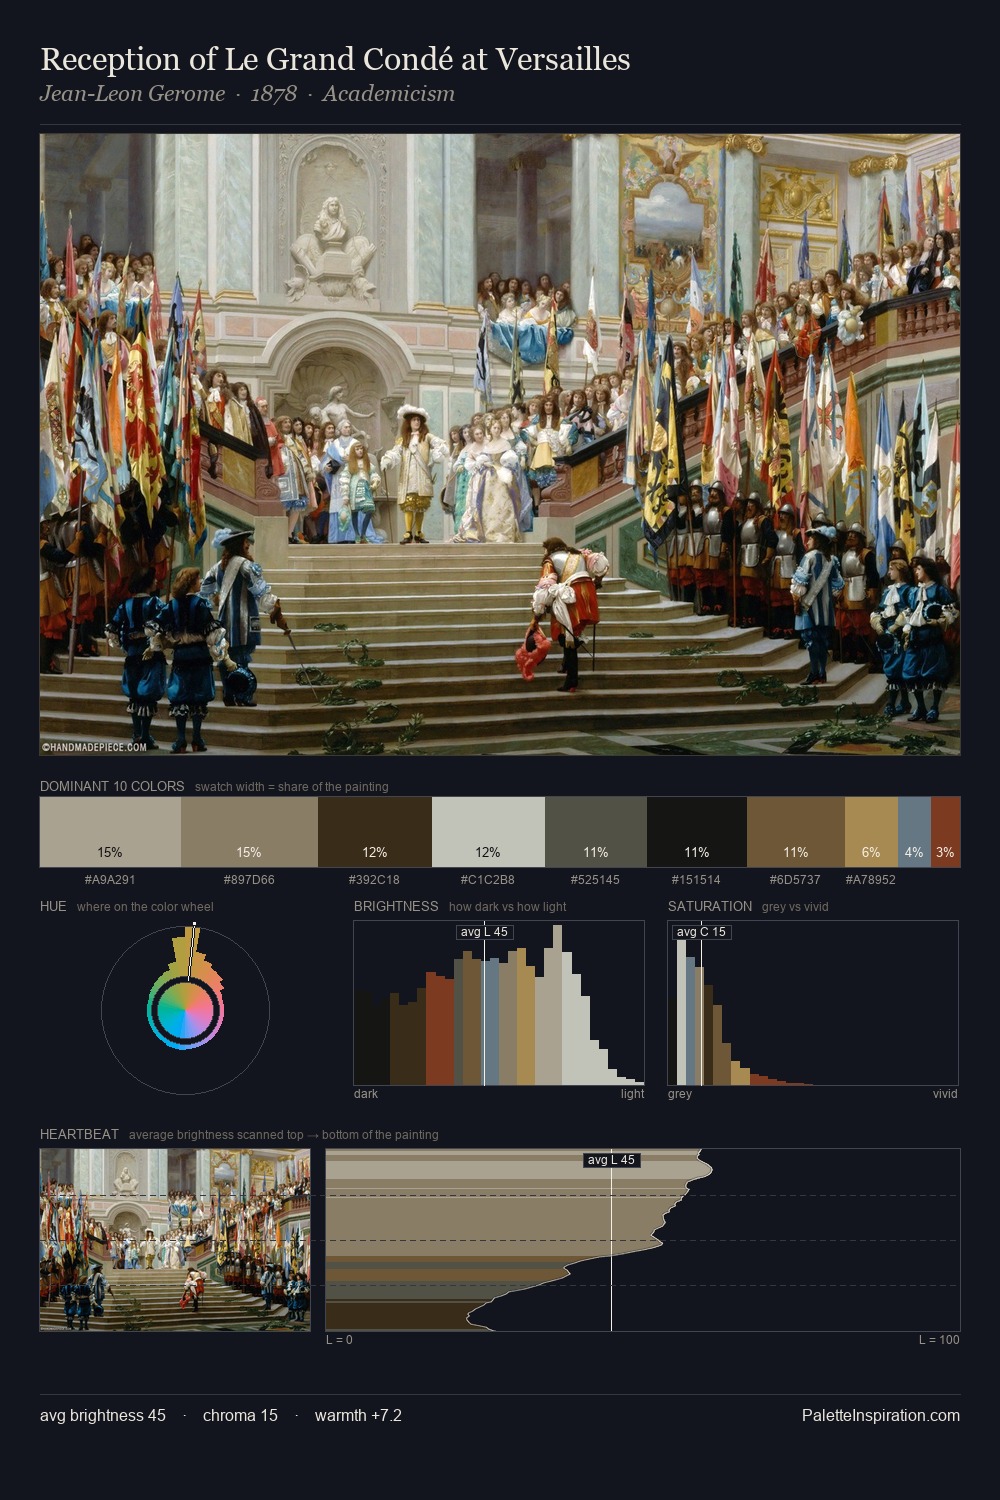The width and height of the screenshot is (1000, 1500).
Task: Click the blue-grey 4% swatch
Action: pos(914,832)
